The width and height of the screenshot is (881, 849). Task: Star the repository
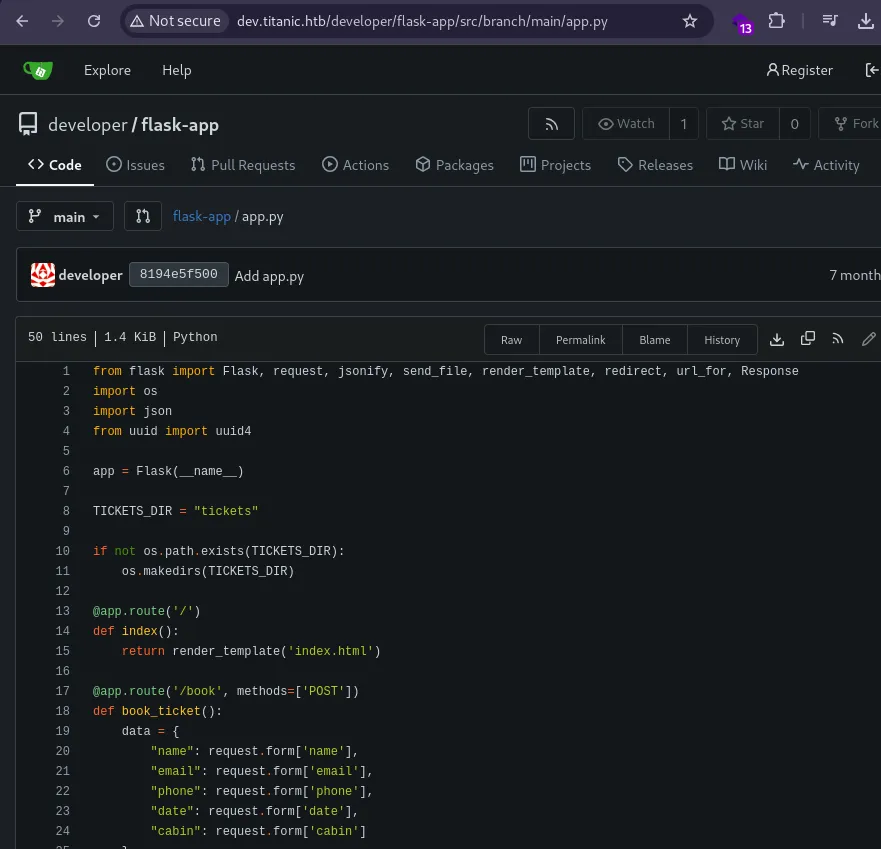[743, 124]
